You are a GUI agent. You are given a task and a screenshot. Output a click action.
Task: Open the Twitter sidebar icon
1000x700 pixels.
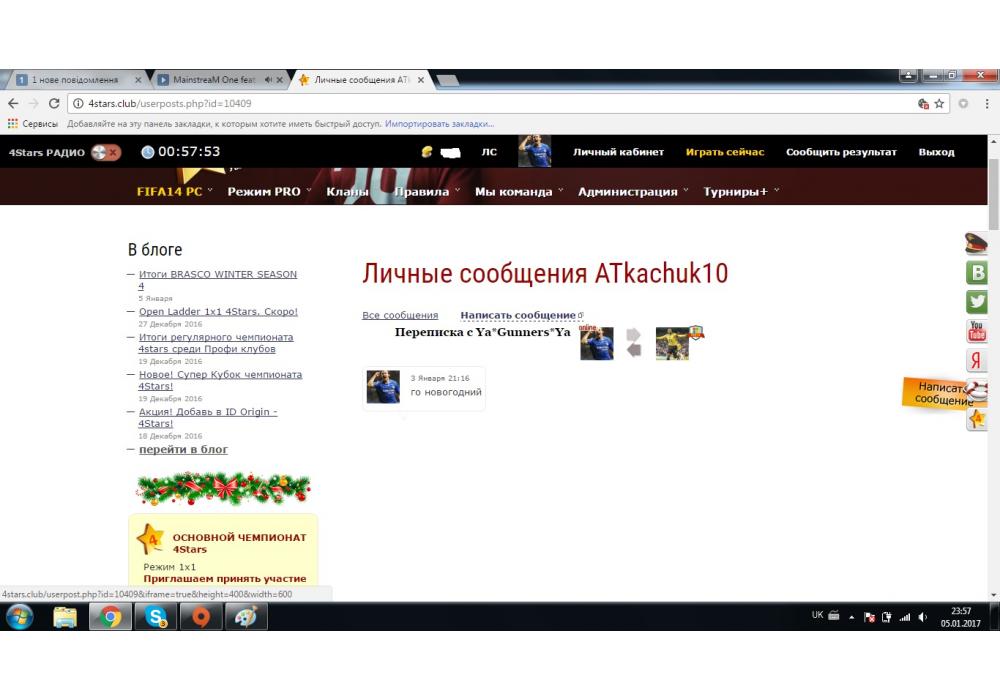tap(977, 302)
